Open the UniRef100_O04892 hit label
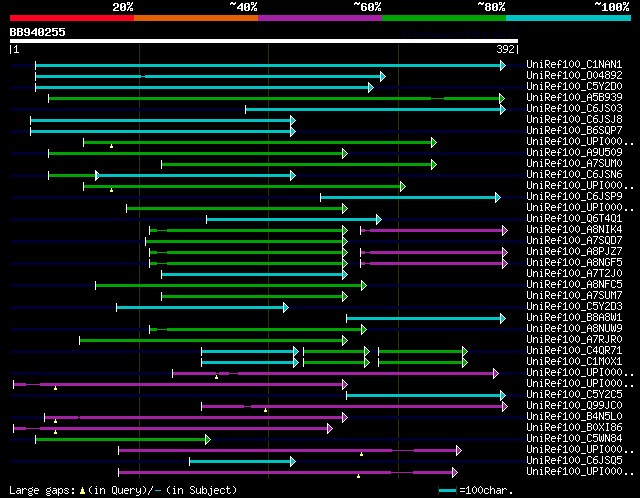 pyautogui.click(x=574, y=75)
